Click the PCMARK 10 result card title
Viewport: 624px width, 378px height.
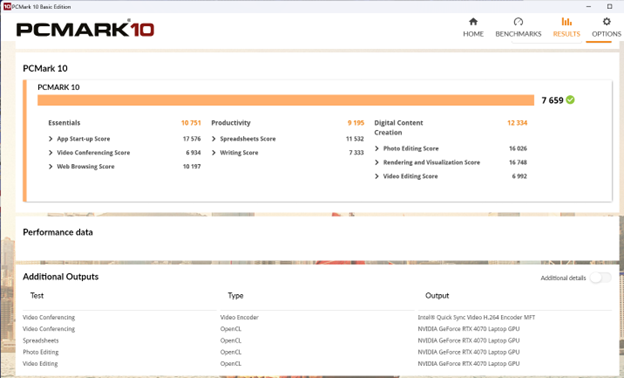pyautogui.click(x=58, y=87)
